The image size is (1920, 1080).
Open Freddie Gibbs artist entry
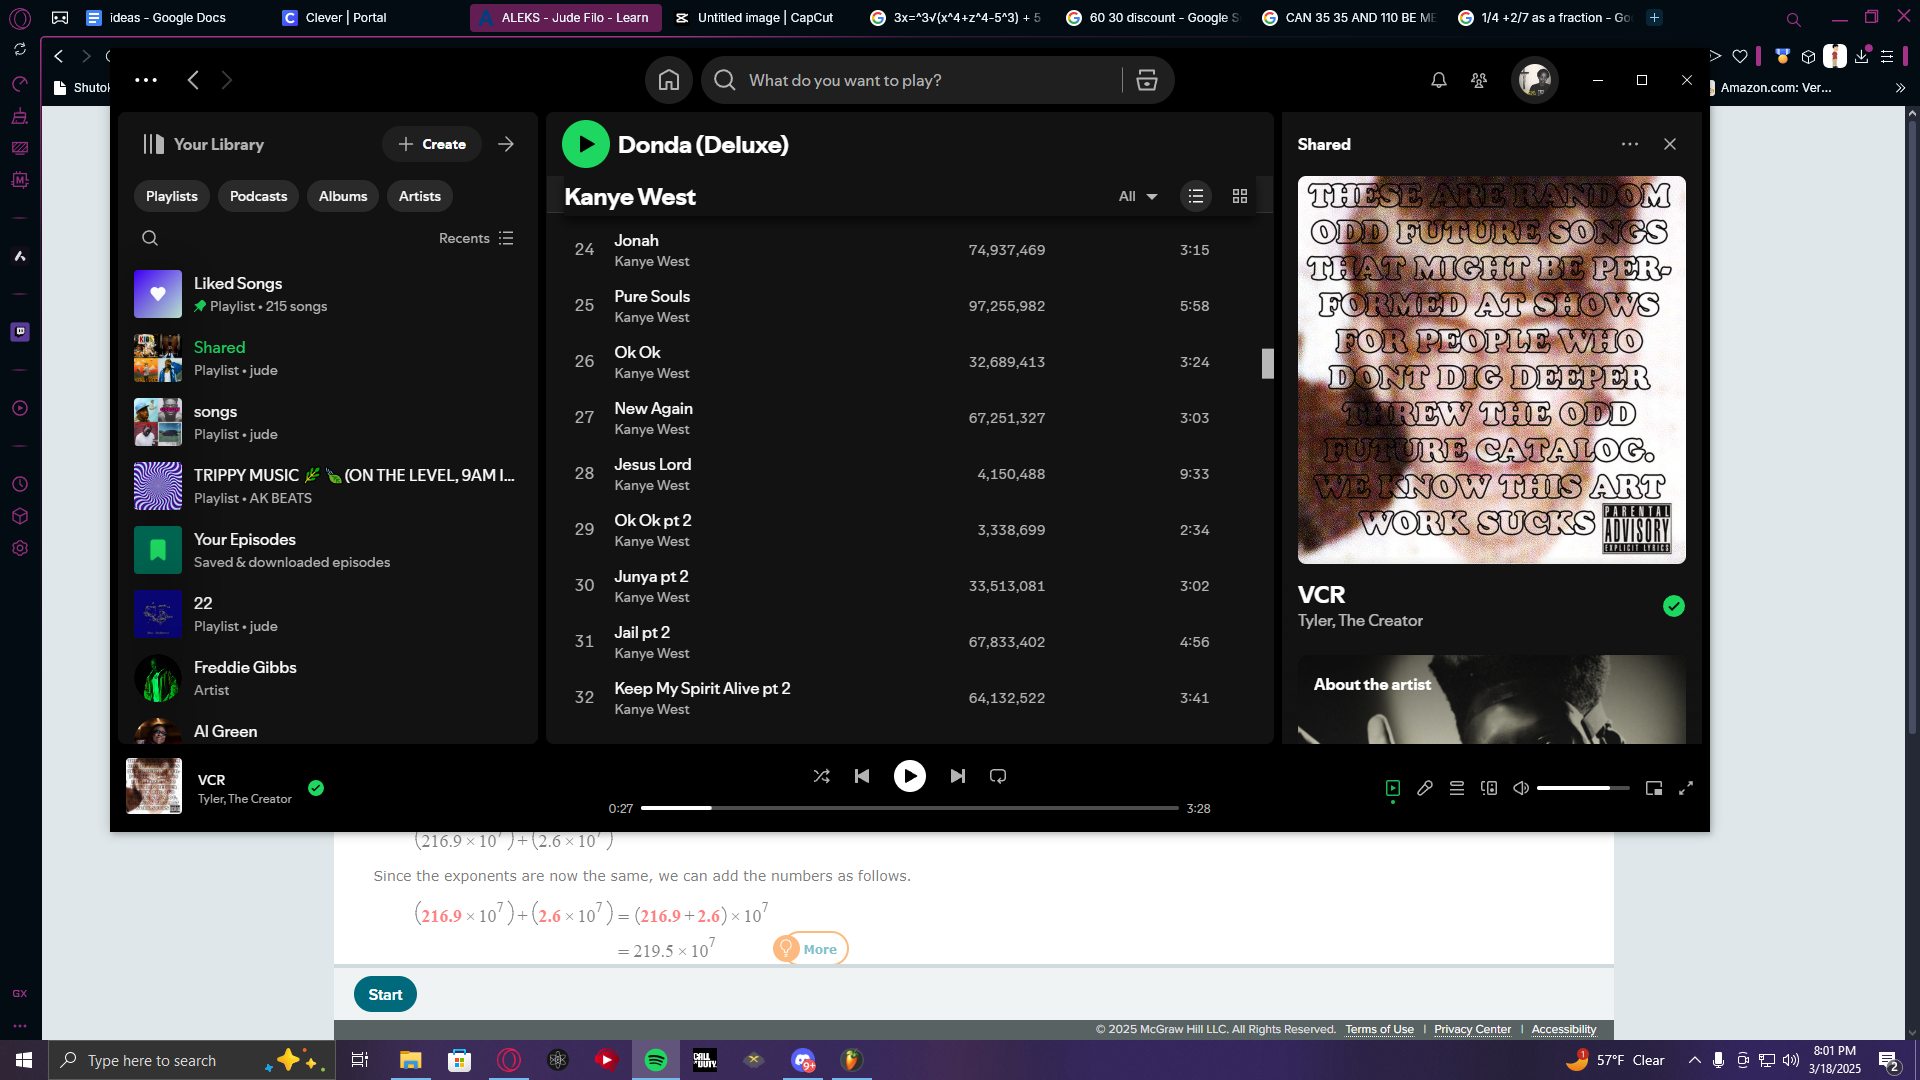coord(328,678)
